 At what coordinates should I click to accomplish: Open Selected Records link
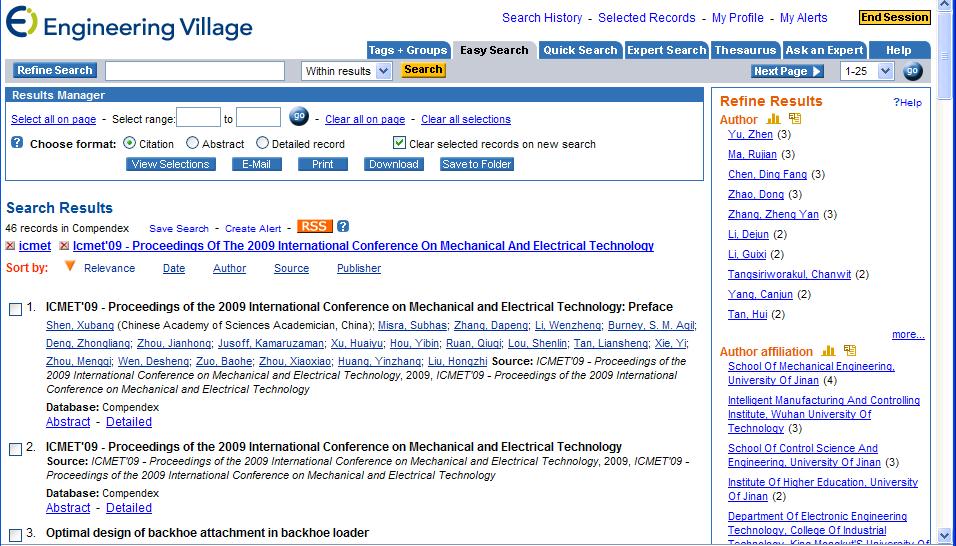(647, 18)
